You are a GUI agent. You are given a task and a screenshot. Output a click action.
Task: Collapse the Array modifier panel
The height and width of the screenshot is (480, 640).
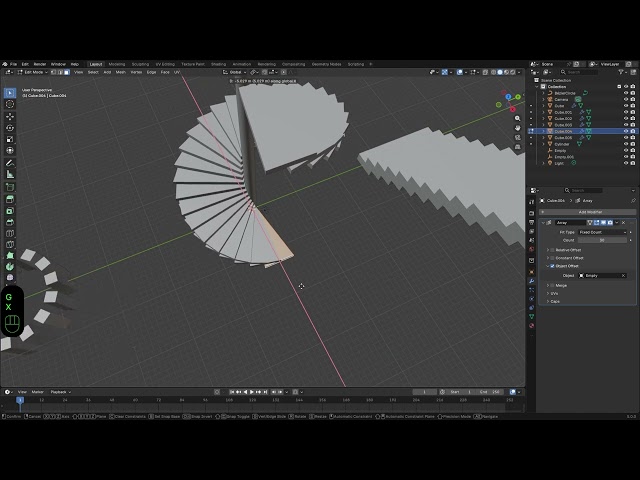(543, 223)
